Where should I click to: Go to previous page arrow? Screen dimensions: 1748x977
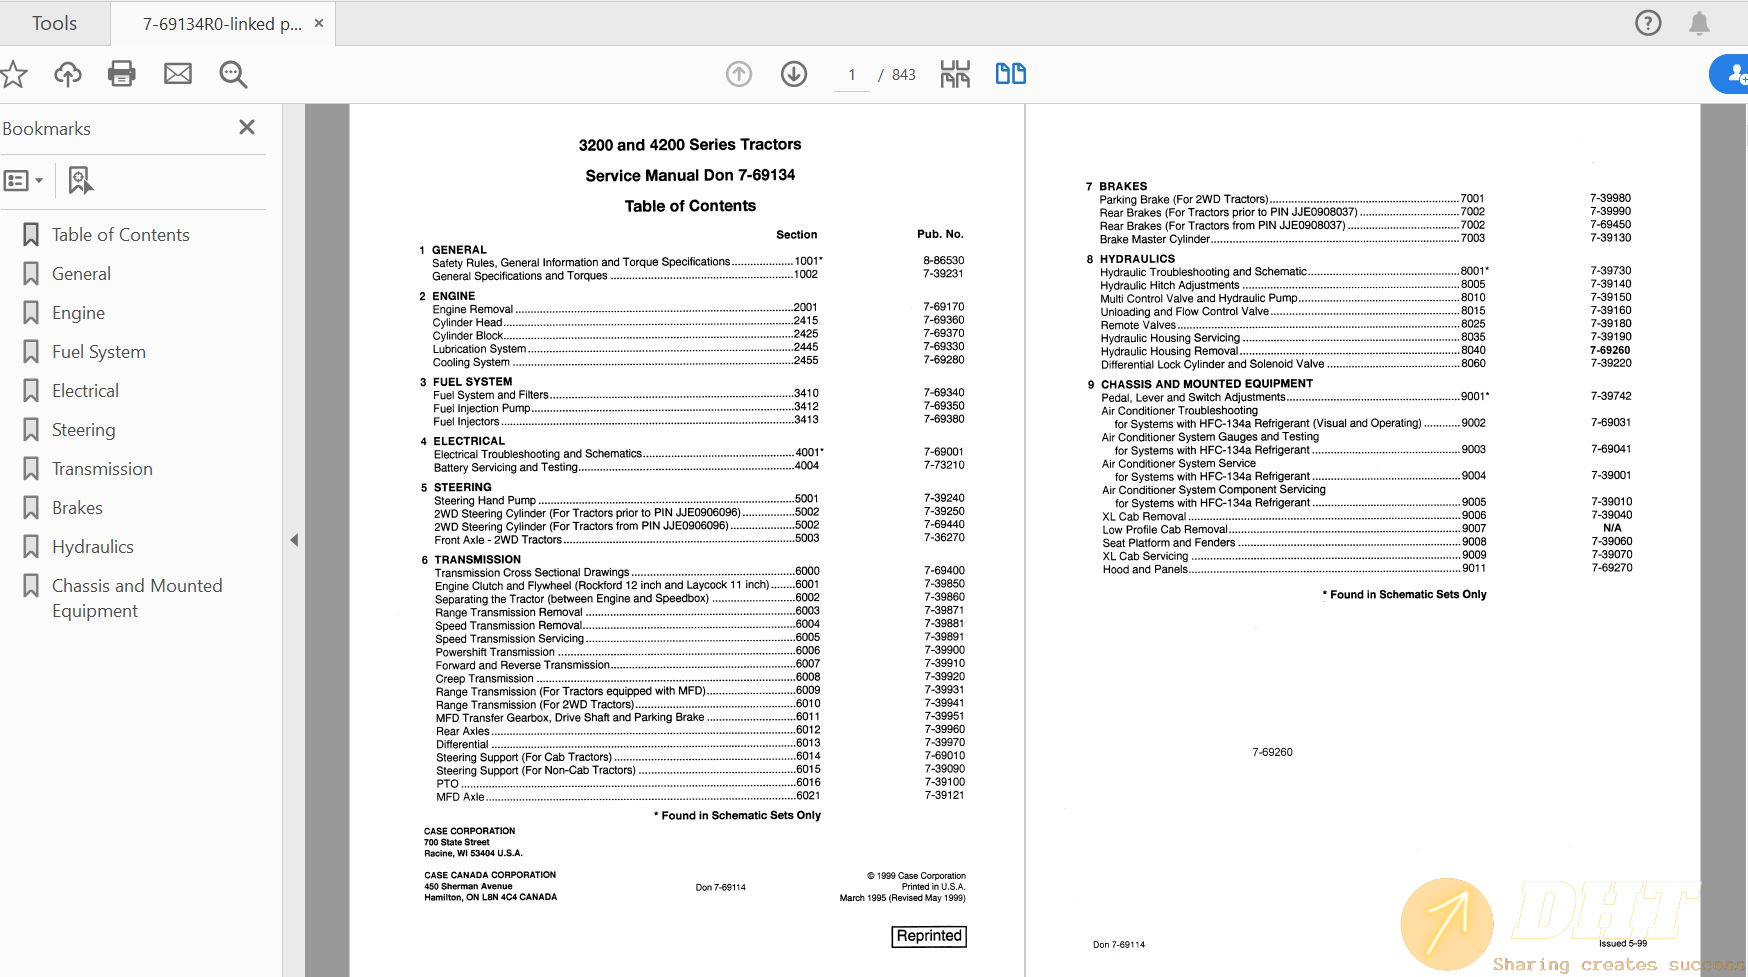click(x=739, y=74)
